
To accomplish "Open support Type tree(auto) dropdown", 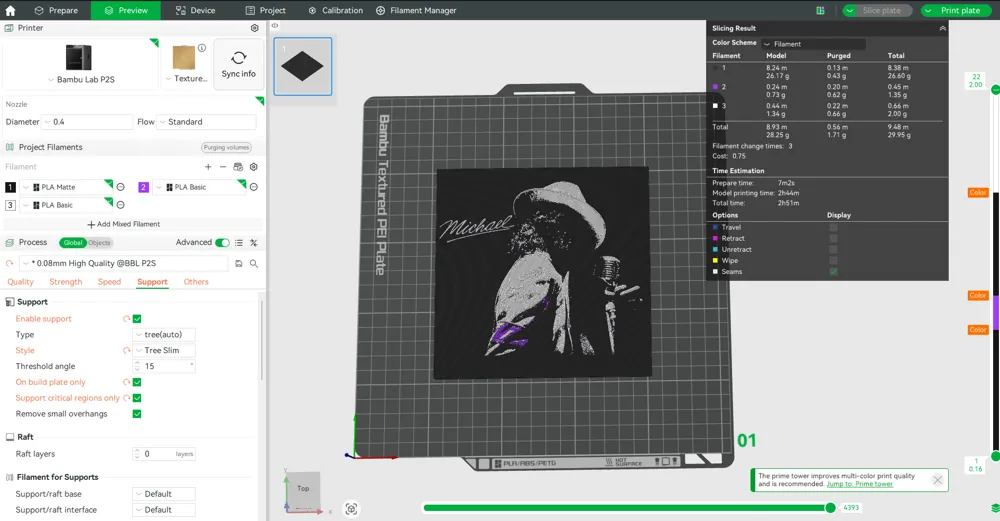I will point(164,335).
